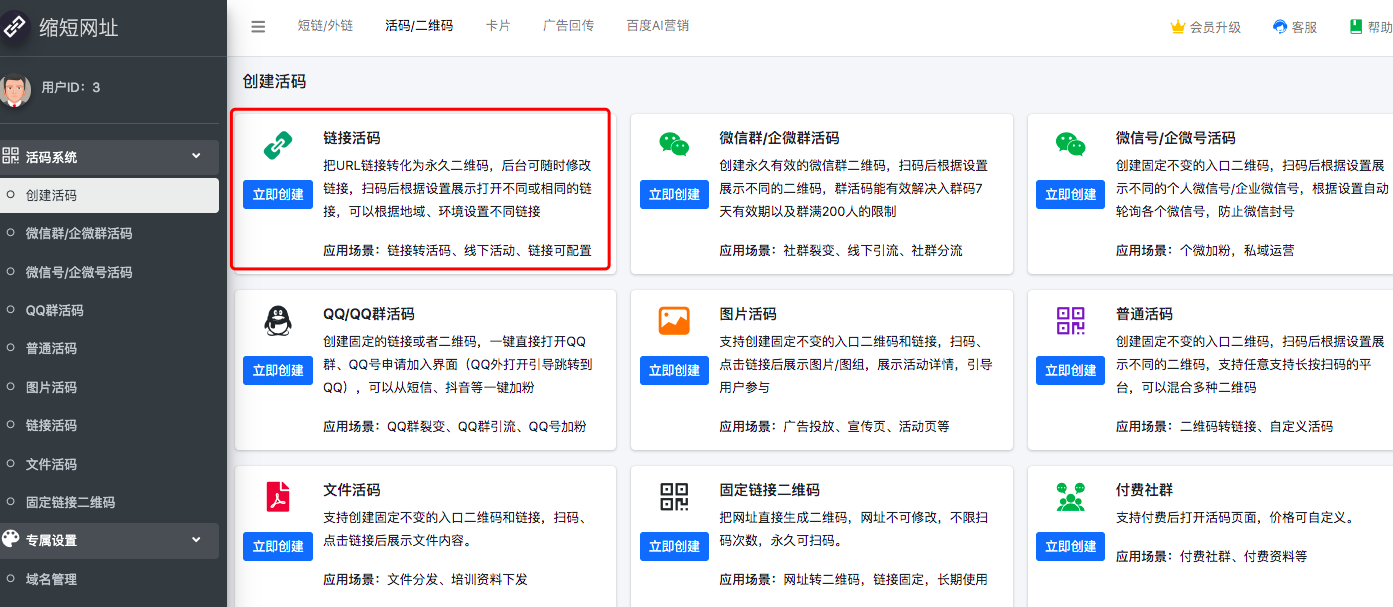Click the purple QR code icon for 普通活码

[1070, 321]
